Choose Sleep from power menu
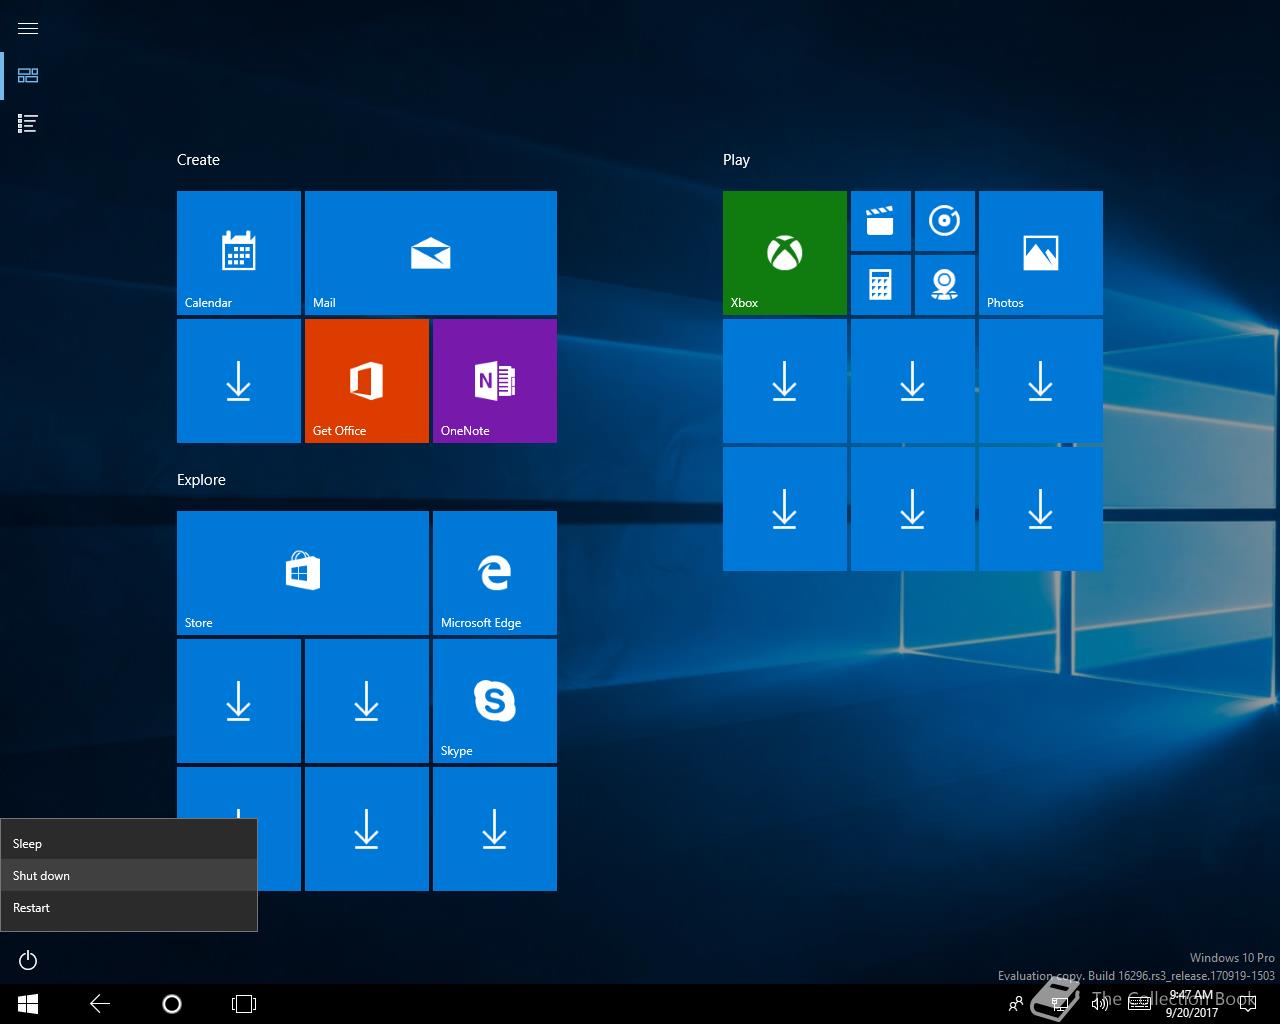 (x=129, y=844)
